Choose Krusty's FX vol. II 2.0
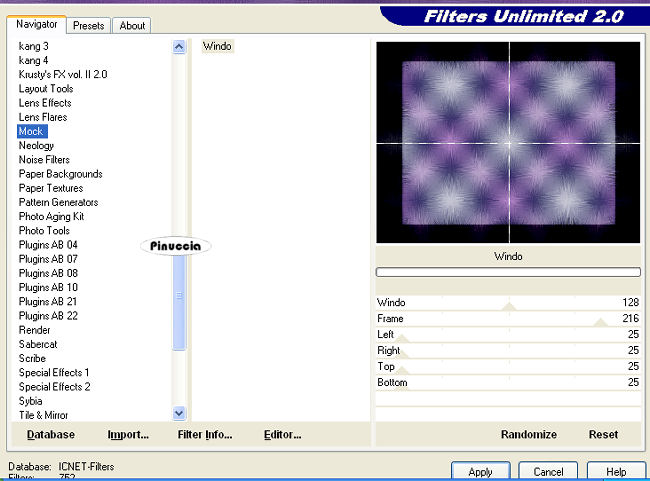The width and height of the screenshot is (650, 481). [x=63, y=74]
